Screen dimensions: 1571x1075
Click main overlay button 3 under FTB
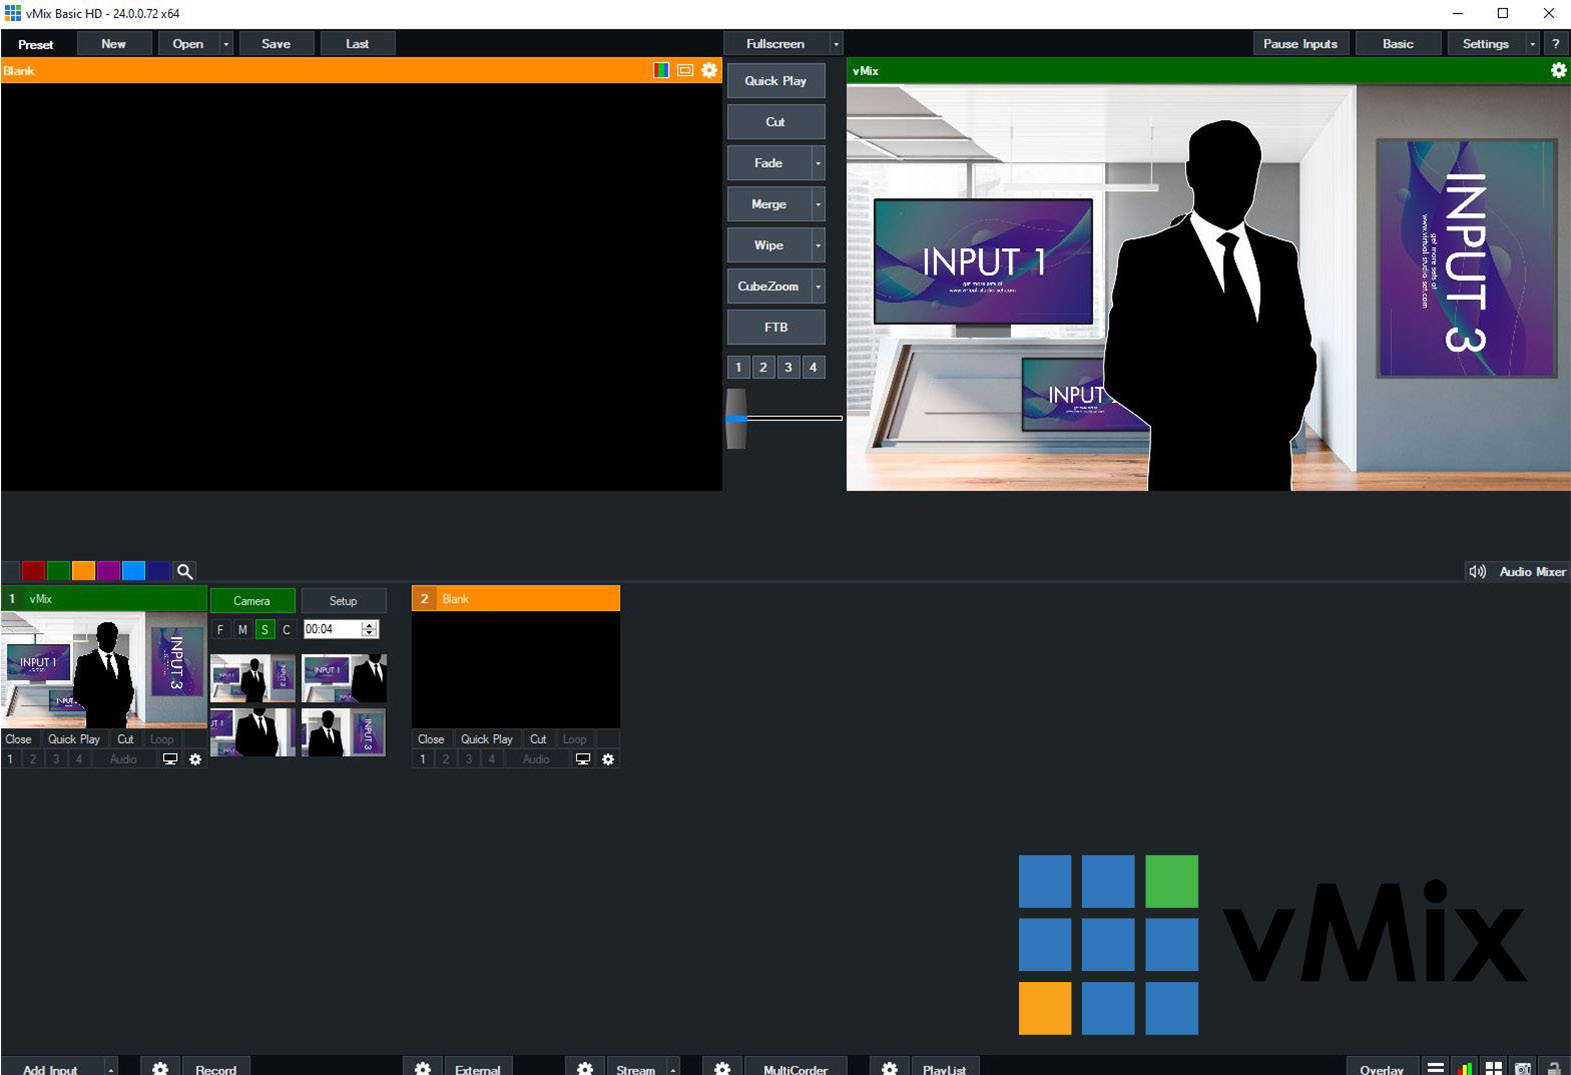pos(788,367)
